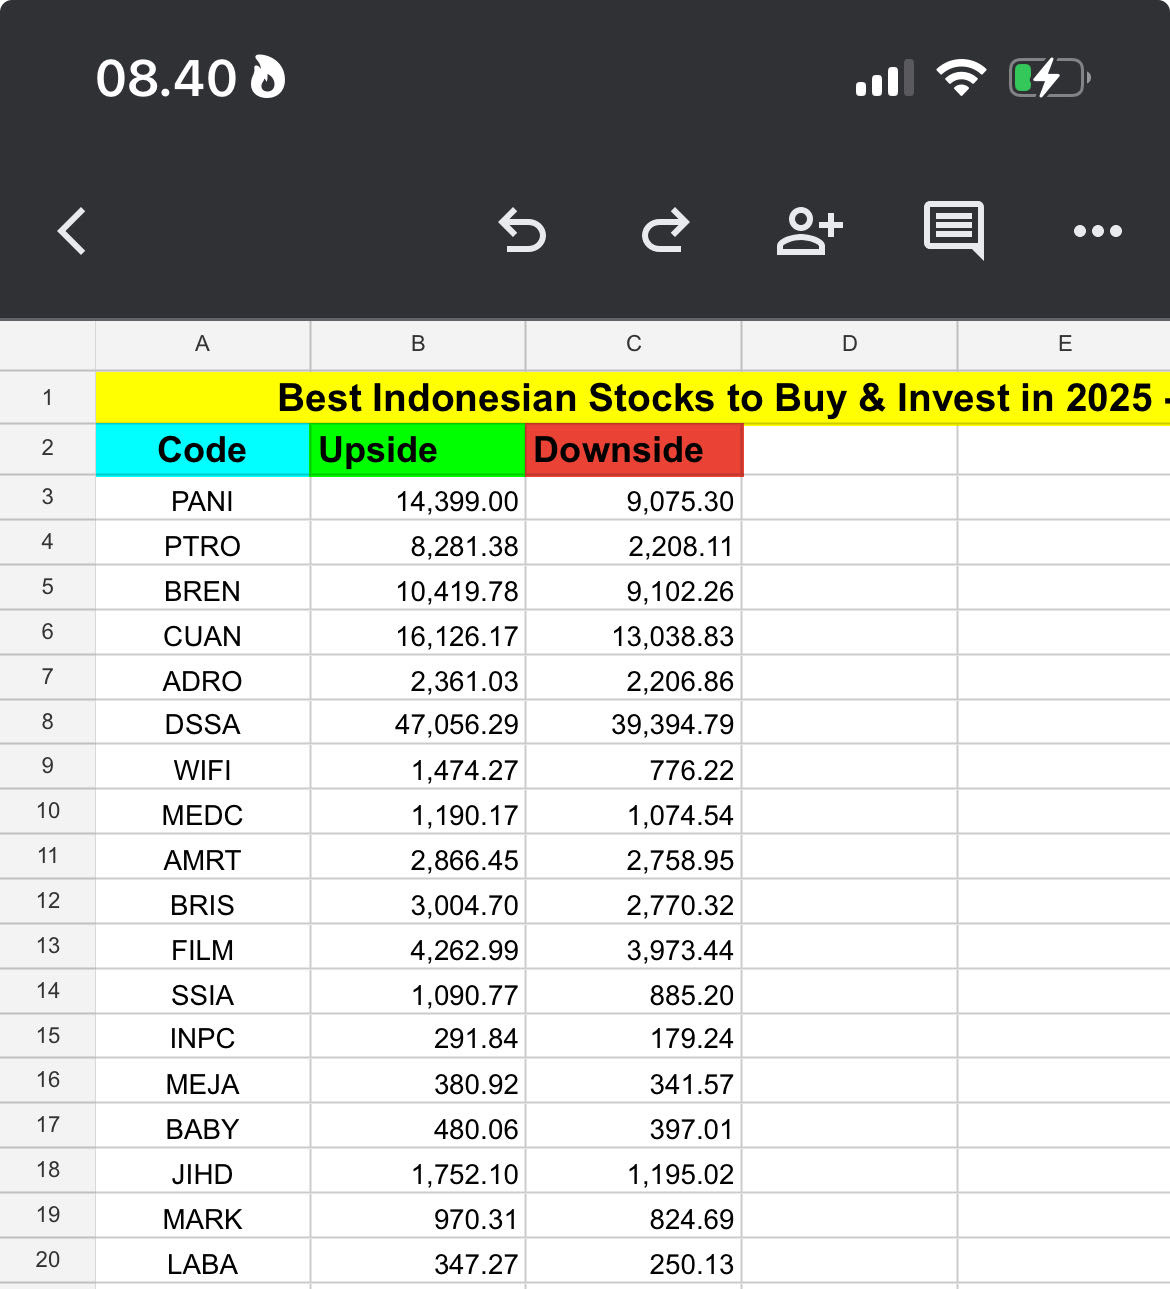The image size is (1170, 1289).
Task: Select row 8 header
Action: click(x=48, y=722)
